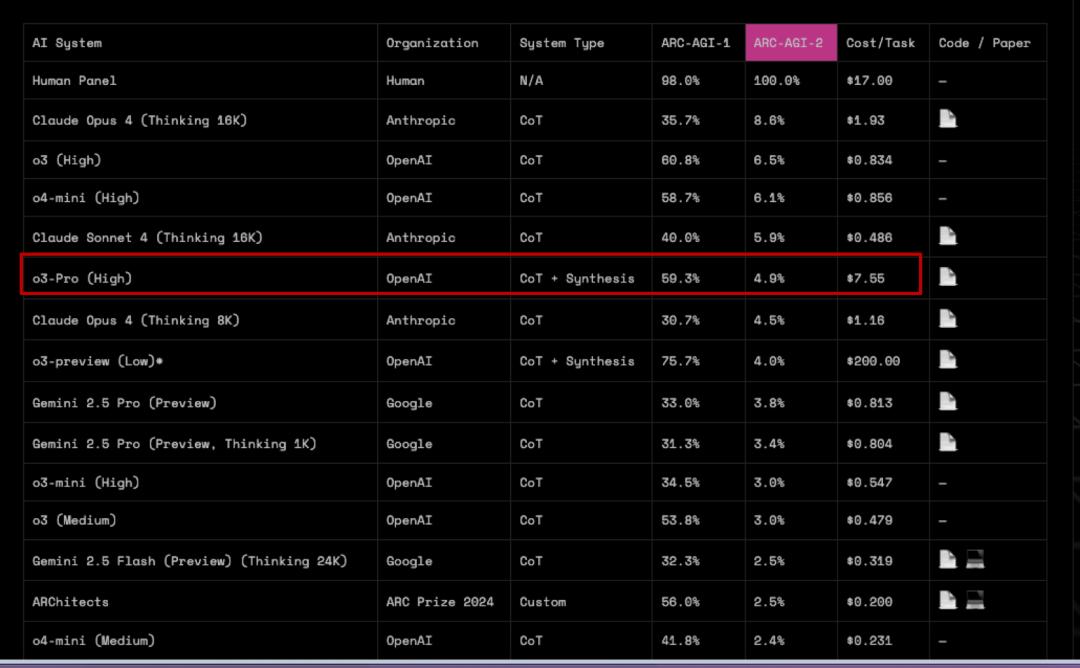Open the Gemini 2.5 Flash (Preview) code icon
Image resolution: width=1080 pixels, height=668 pixels.
tap(975, 559)
